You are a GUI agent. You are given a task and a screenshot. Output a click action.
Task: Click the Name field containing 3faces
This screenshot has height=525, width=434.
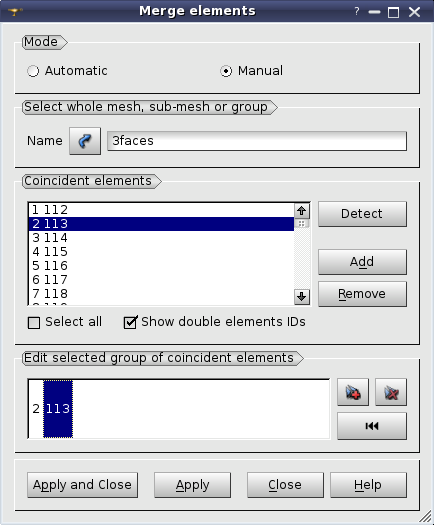pyautogui.click(x=257, y=141)
